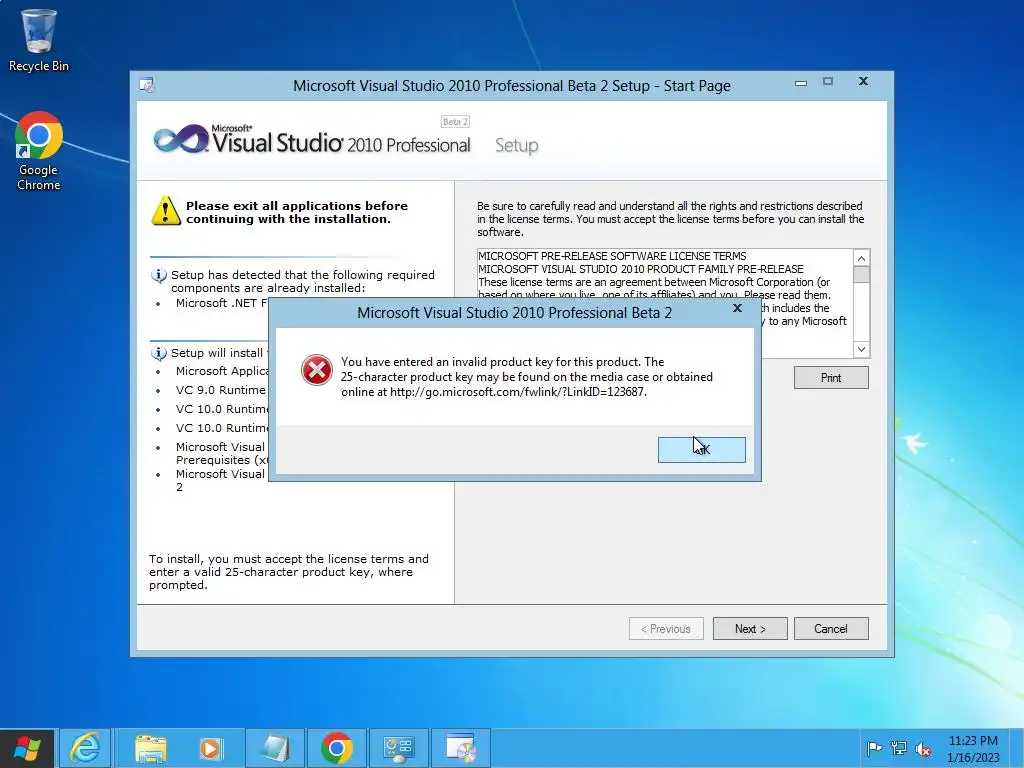The width and height of the screenshot is (1024, 768).
Task: Click the yellow warning icon in Setup
Action: pyautogui.click(x=166, y=211)
